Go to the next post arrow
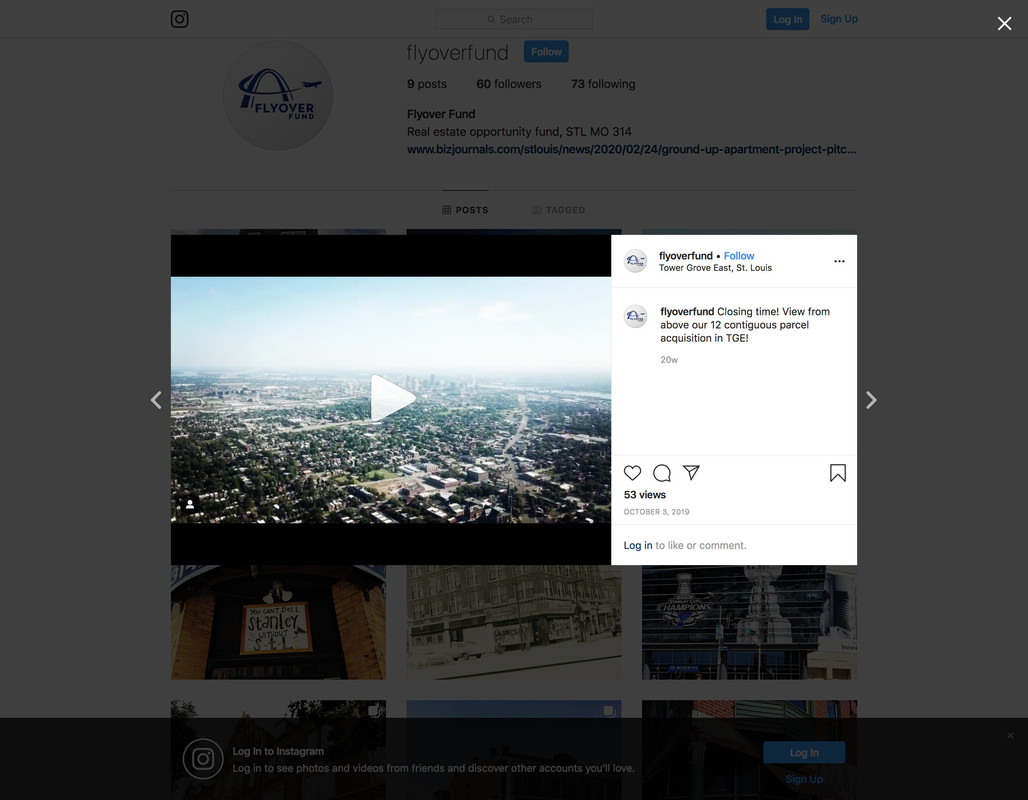The image size is (1028, 800). coord(871,400)
